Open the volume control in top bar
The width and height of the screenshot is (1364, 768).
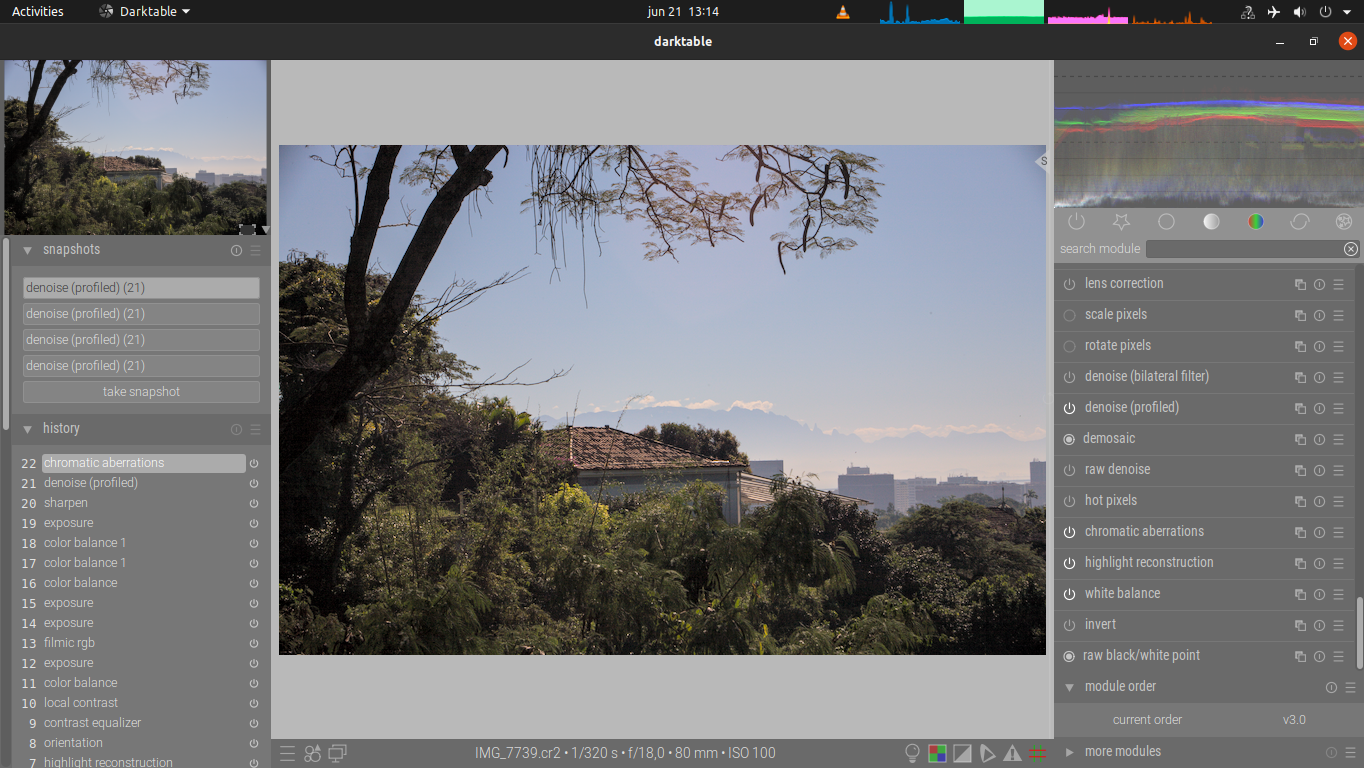pos(1299,12)
